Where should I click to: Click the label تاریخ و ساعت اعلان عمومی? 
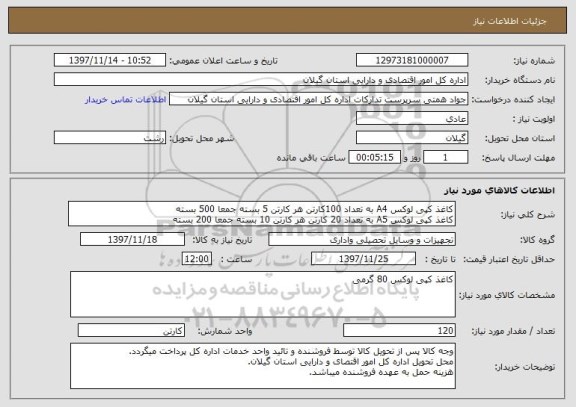pos(223,61)
